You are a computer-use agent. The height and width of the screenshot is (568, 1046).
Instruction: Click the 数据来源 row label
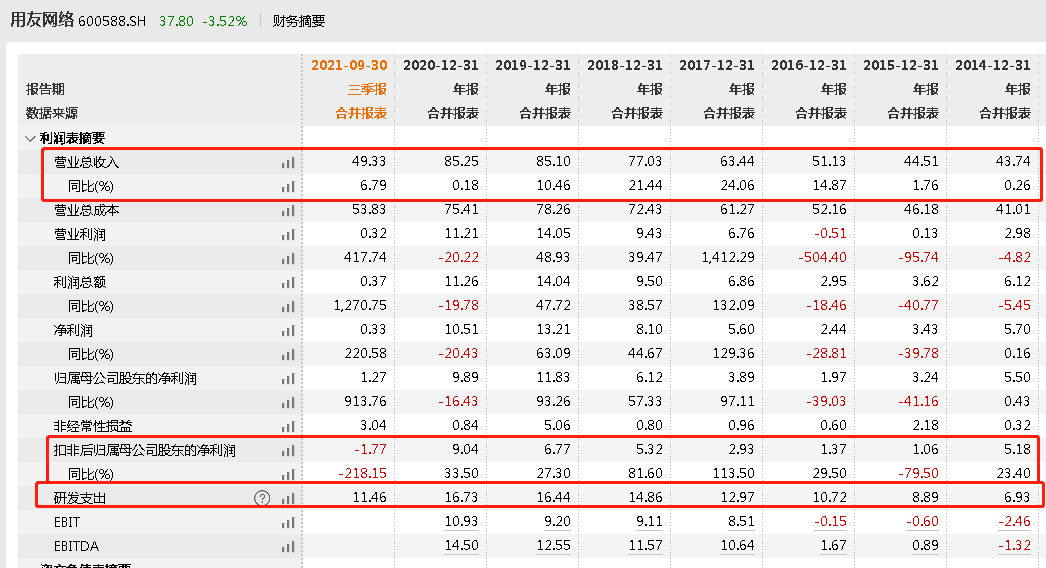coord(52,113)
